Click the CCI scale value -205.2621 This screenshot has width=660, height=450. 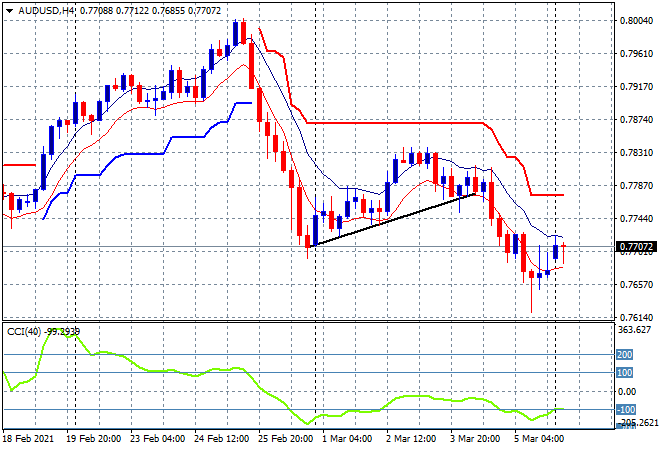639,422
